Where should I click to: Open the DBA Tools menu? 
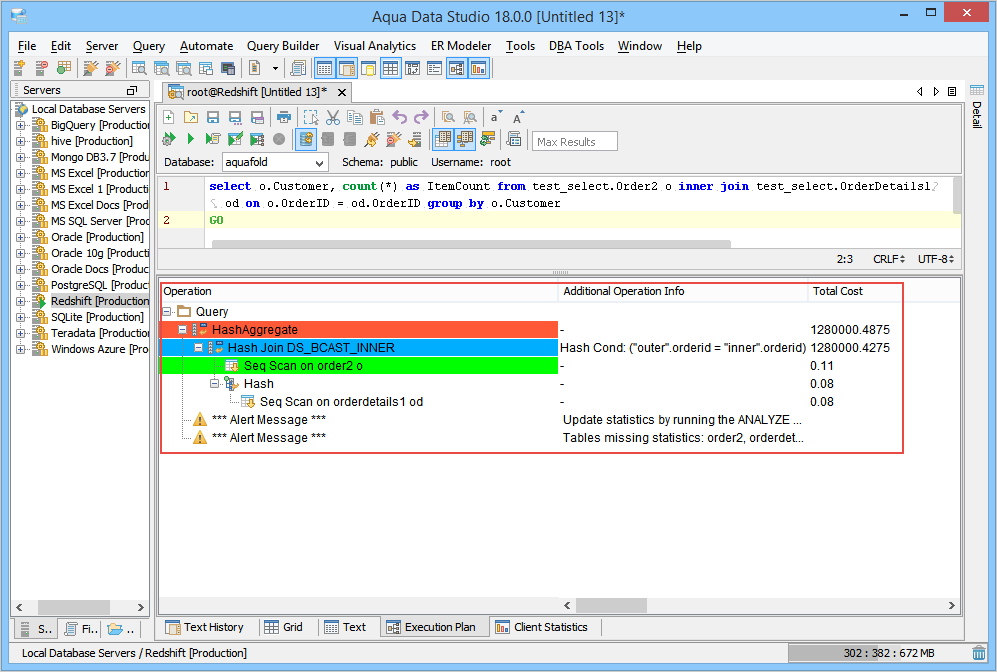(576, 46)
